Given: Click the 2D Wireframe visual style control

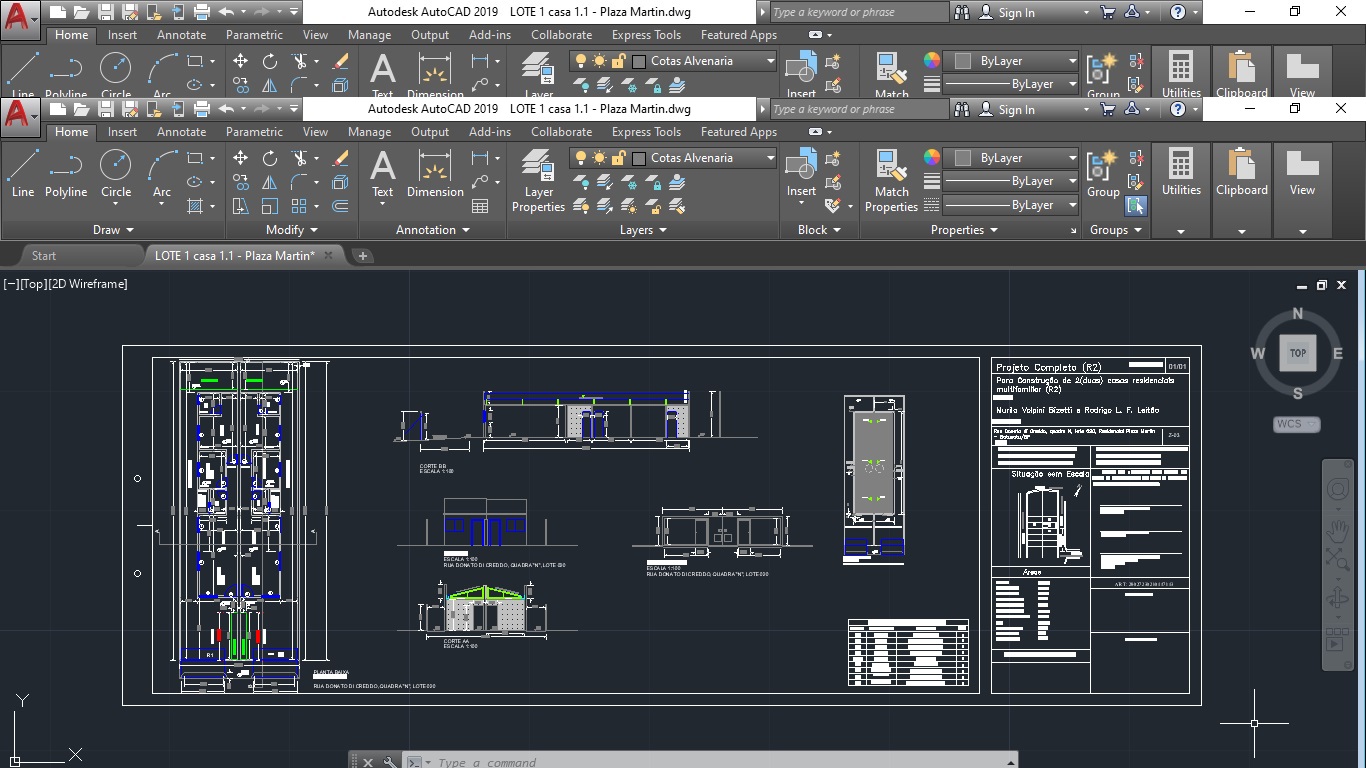Looking at the screenshot, I should click(88, 284).
